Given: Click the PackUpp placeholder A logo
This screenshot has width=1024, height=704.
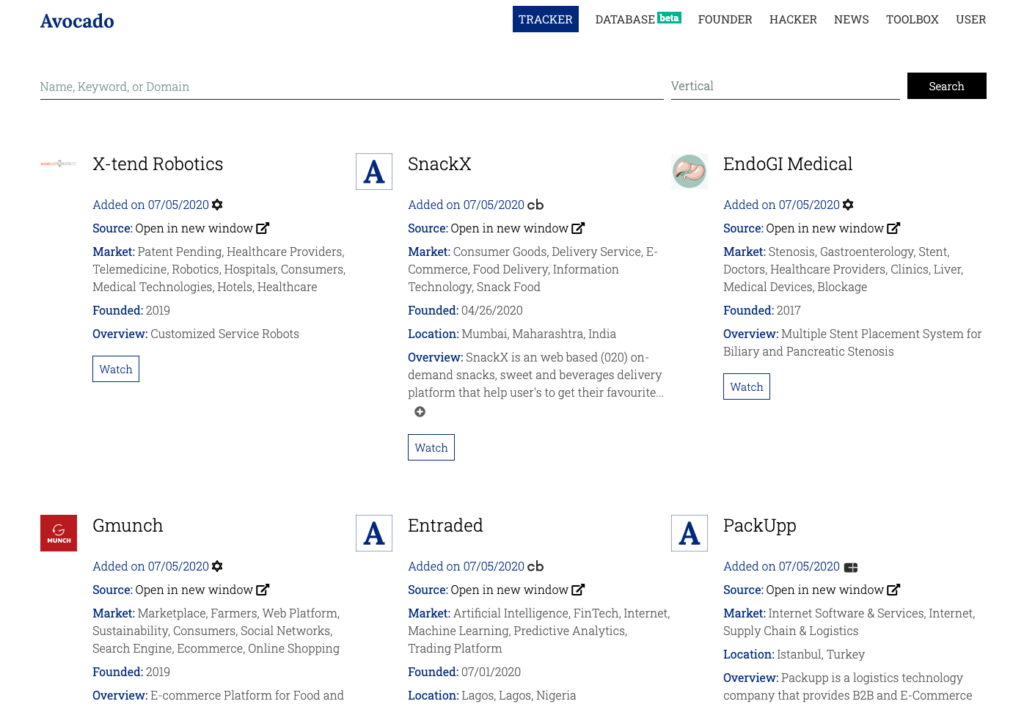Looking at the screenshot, I should pos(690,533).
